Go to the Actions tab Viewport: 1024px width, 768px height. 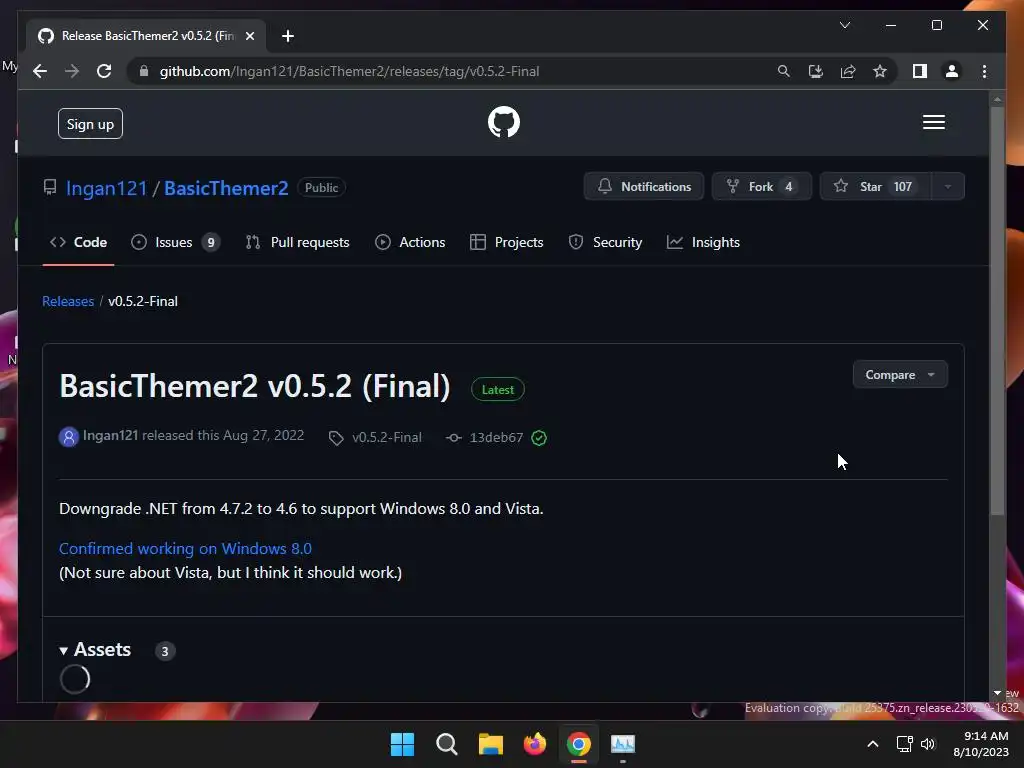click(x=410, y=242)
